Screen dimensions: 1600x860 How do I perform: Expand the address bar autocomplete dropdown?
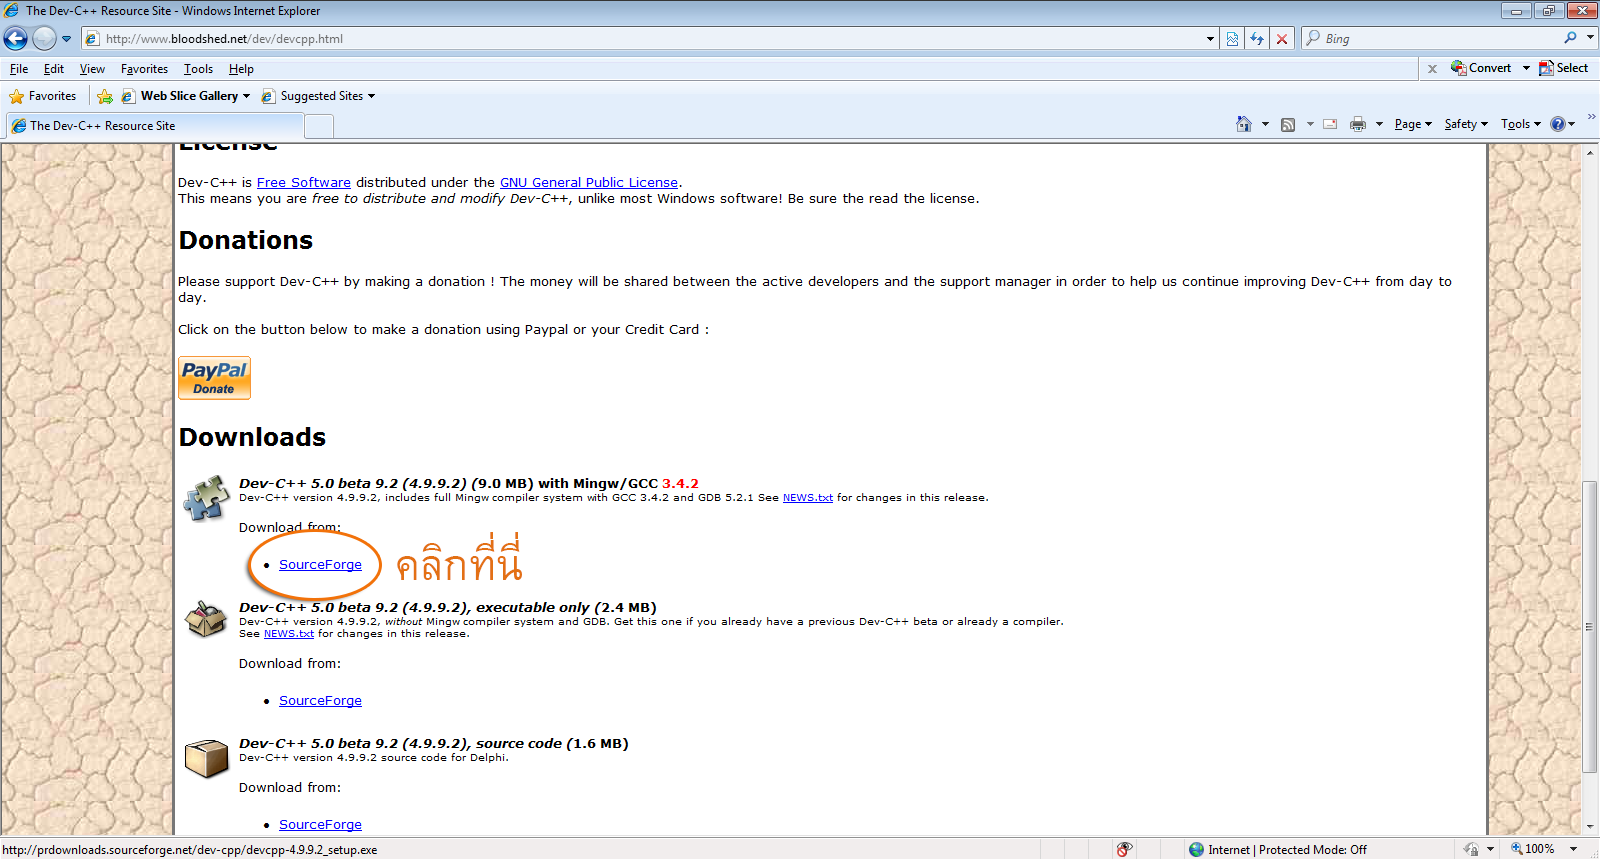(1210, 39)
